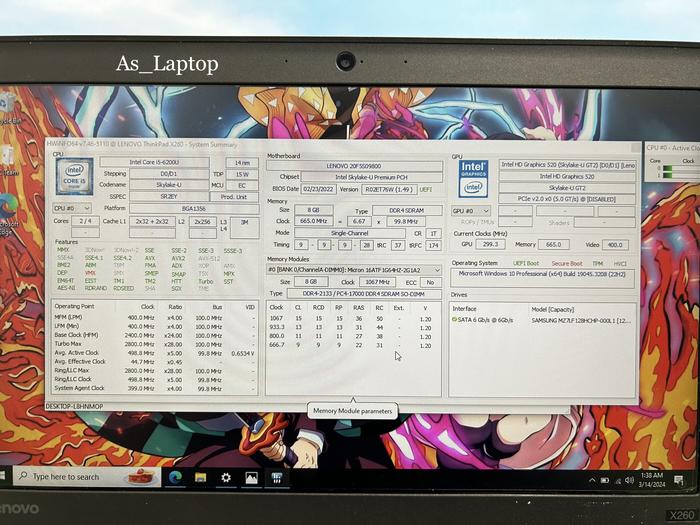The width and height of the screenshot is (700, 525).
Task: Click the Intel Graphics GPU logo
Action: click(473, 177)
